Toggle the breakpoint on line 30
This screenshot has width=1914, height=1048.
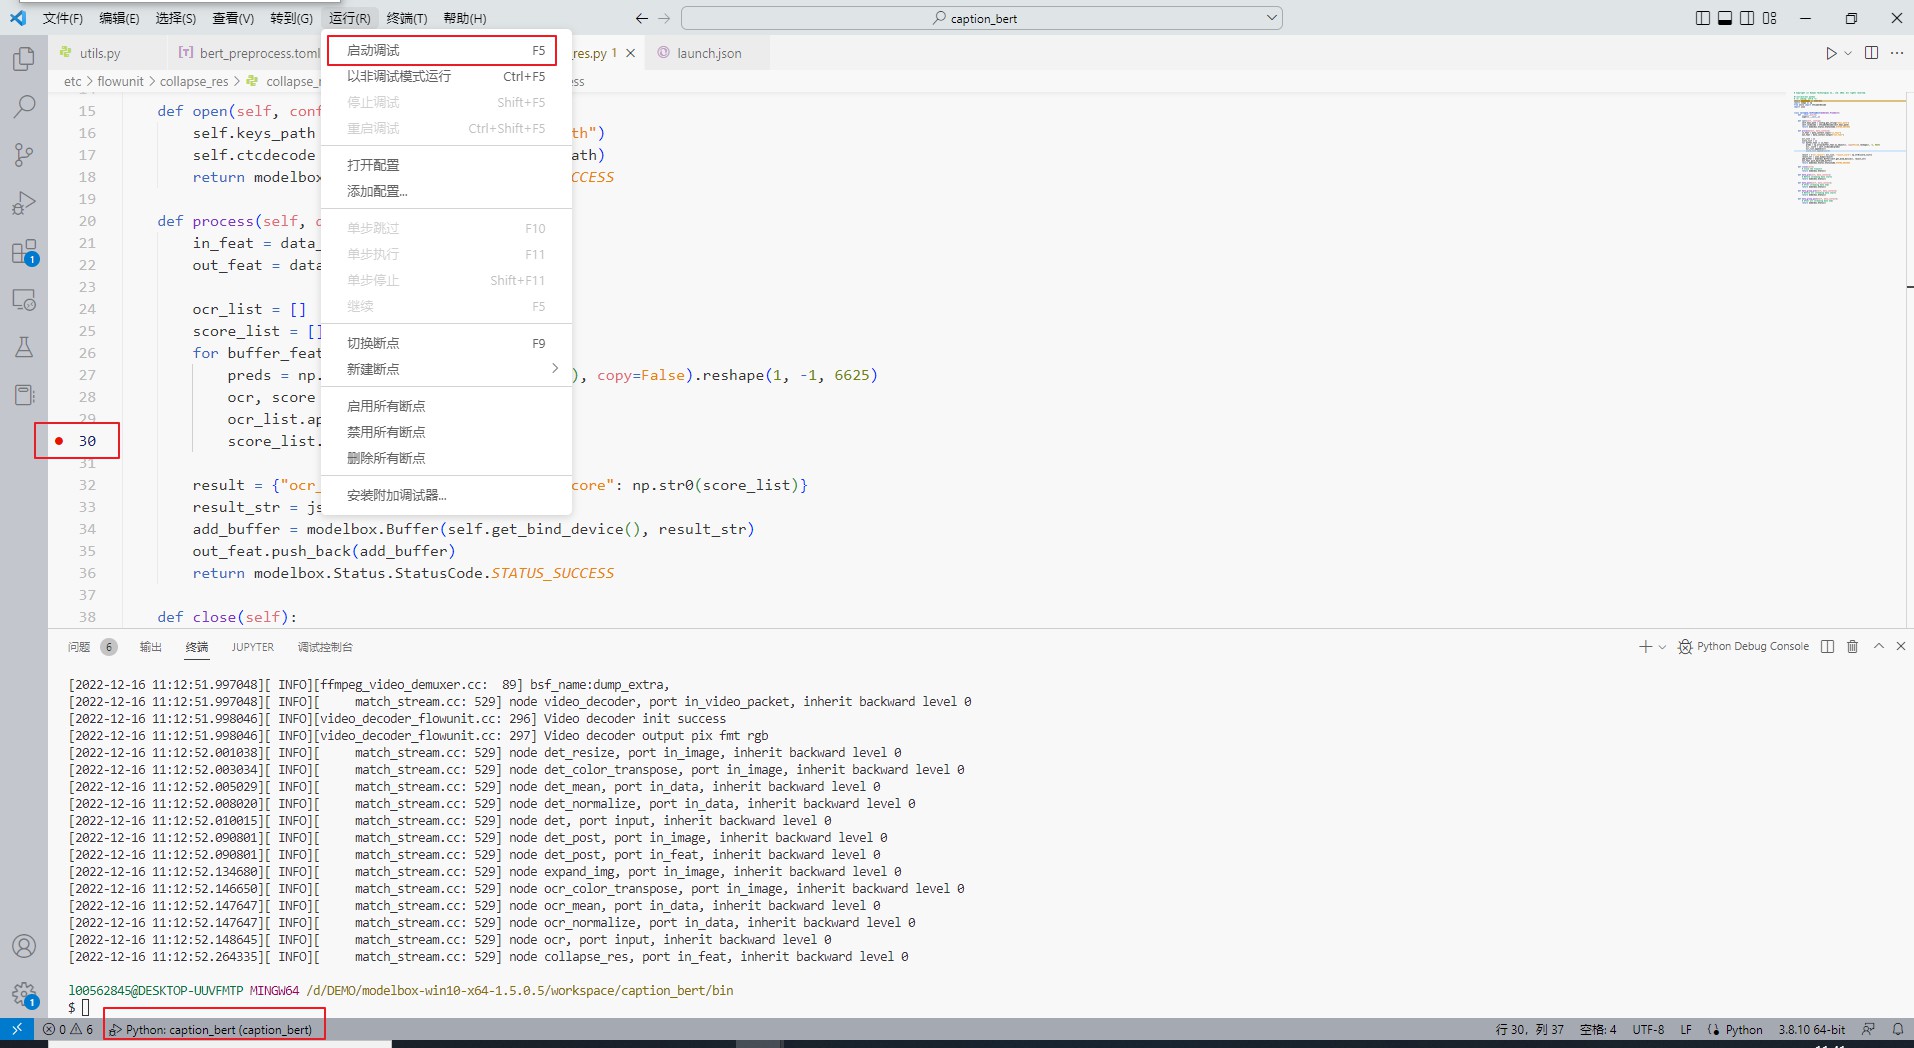coord(59,441)
